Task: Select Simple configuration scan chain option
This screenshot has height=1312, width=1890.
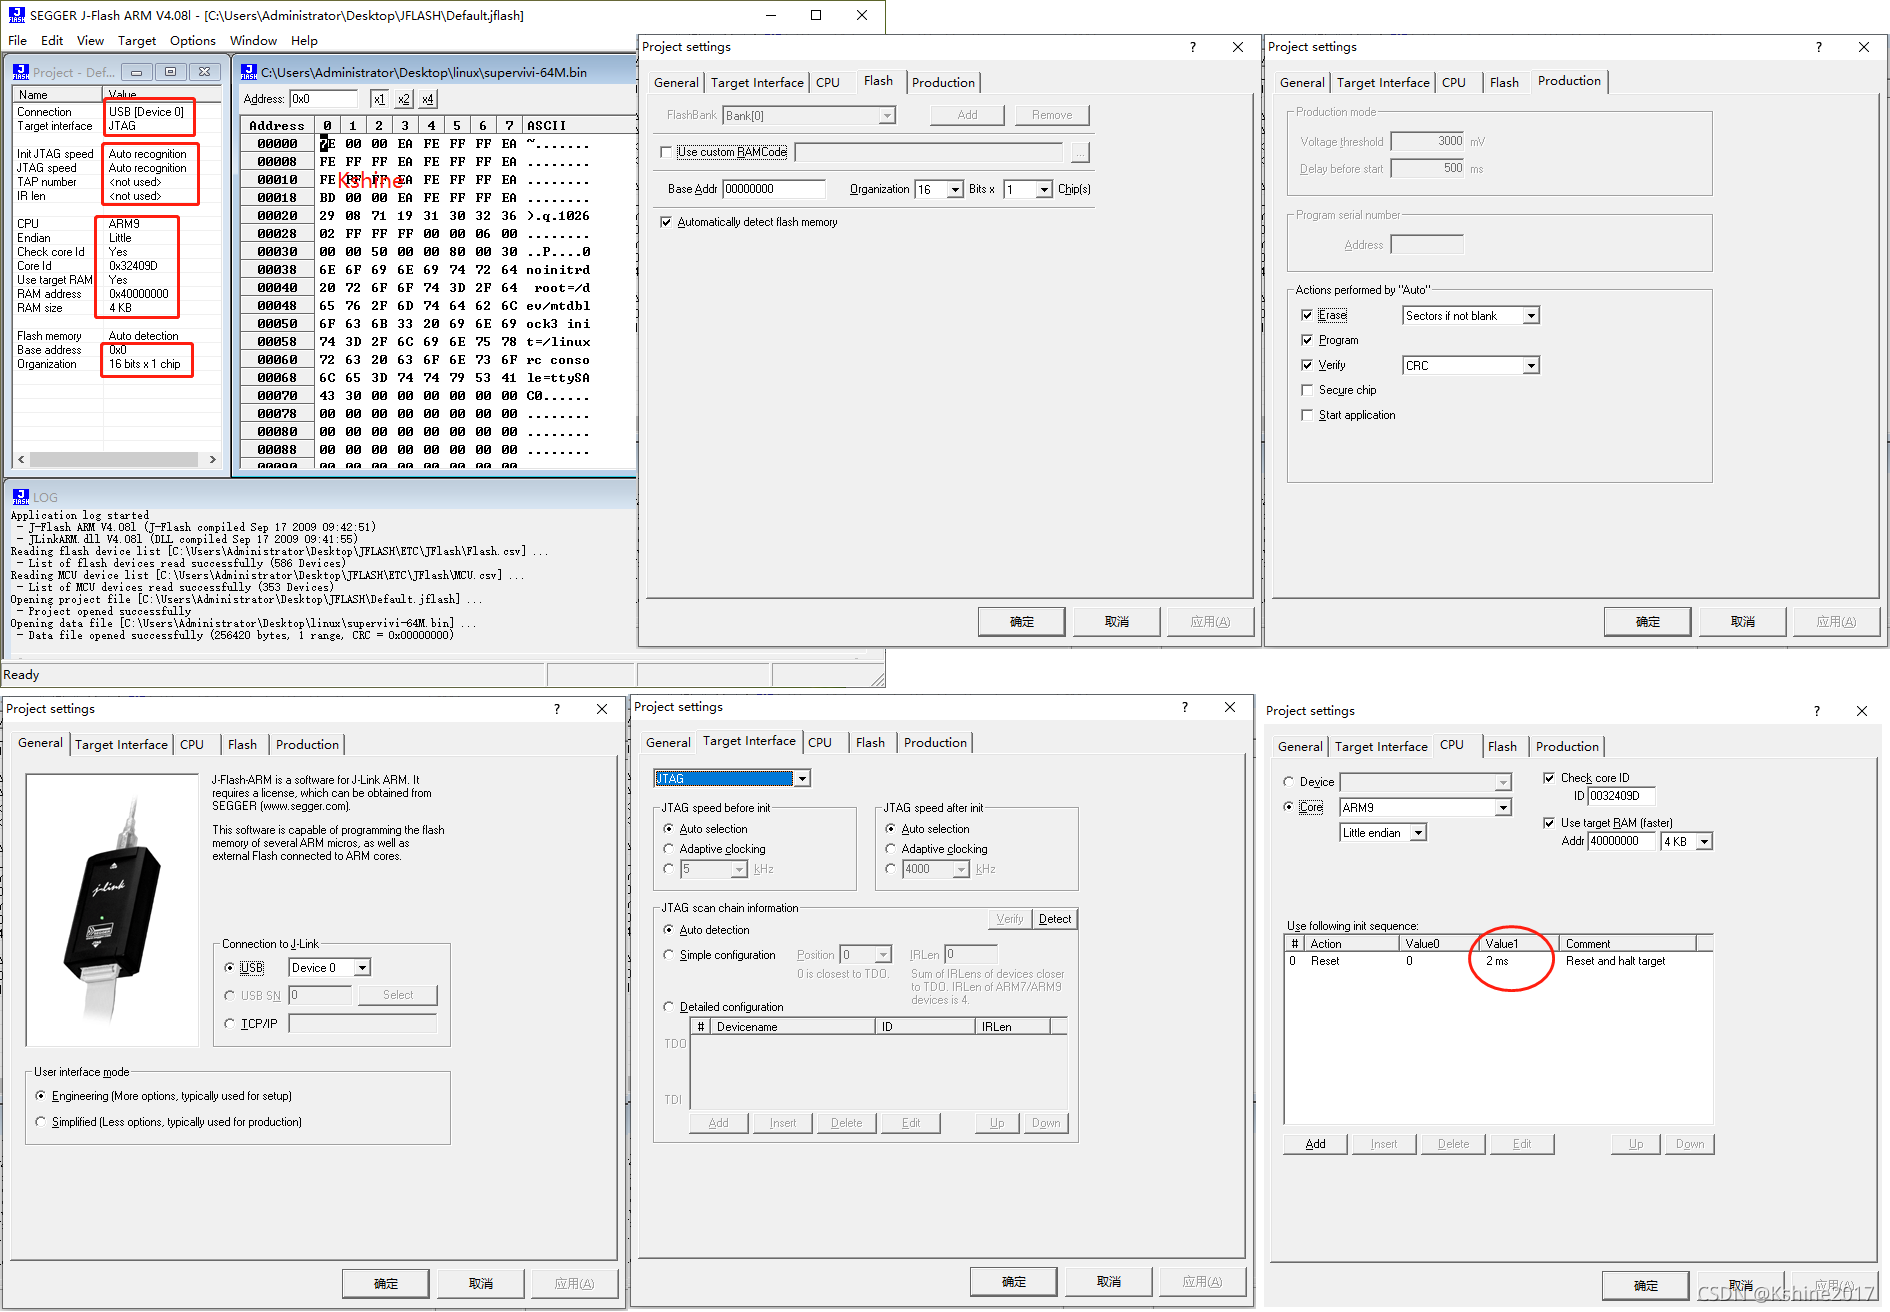Action: pos(668,955)
